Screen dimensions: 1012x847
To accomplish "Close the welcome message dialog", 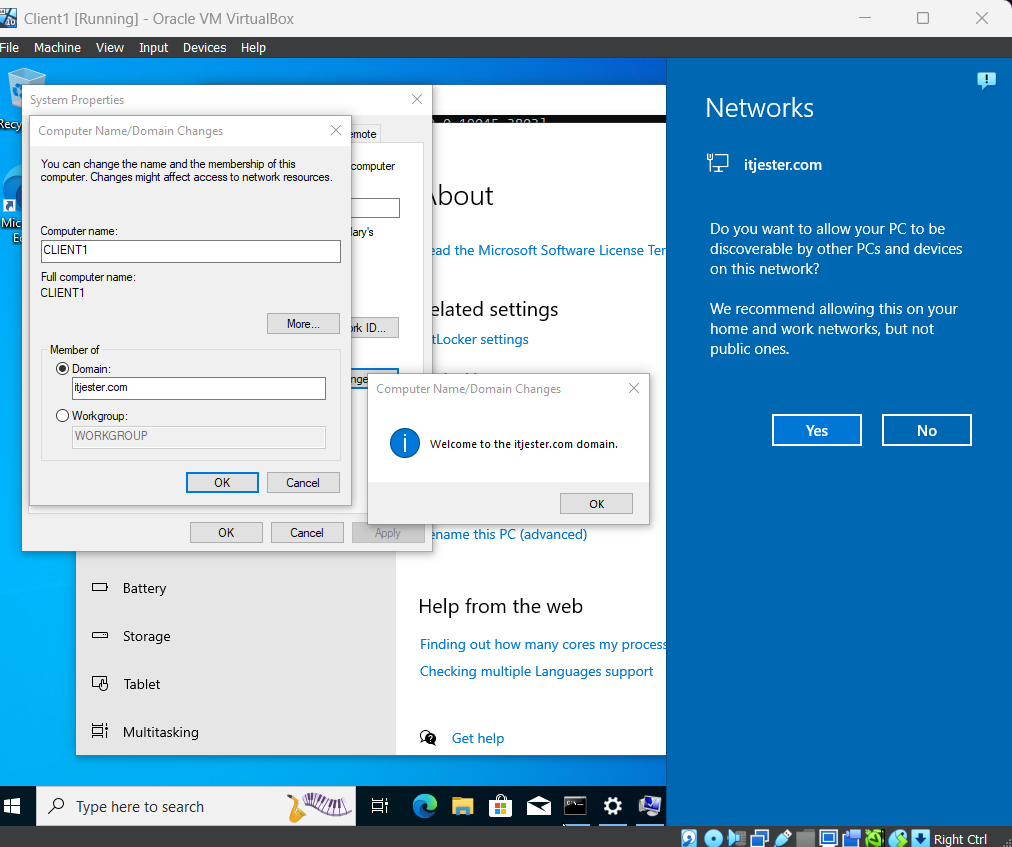I will click(x=634, y=388).
